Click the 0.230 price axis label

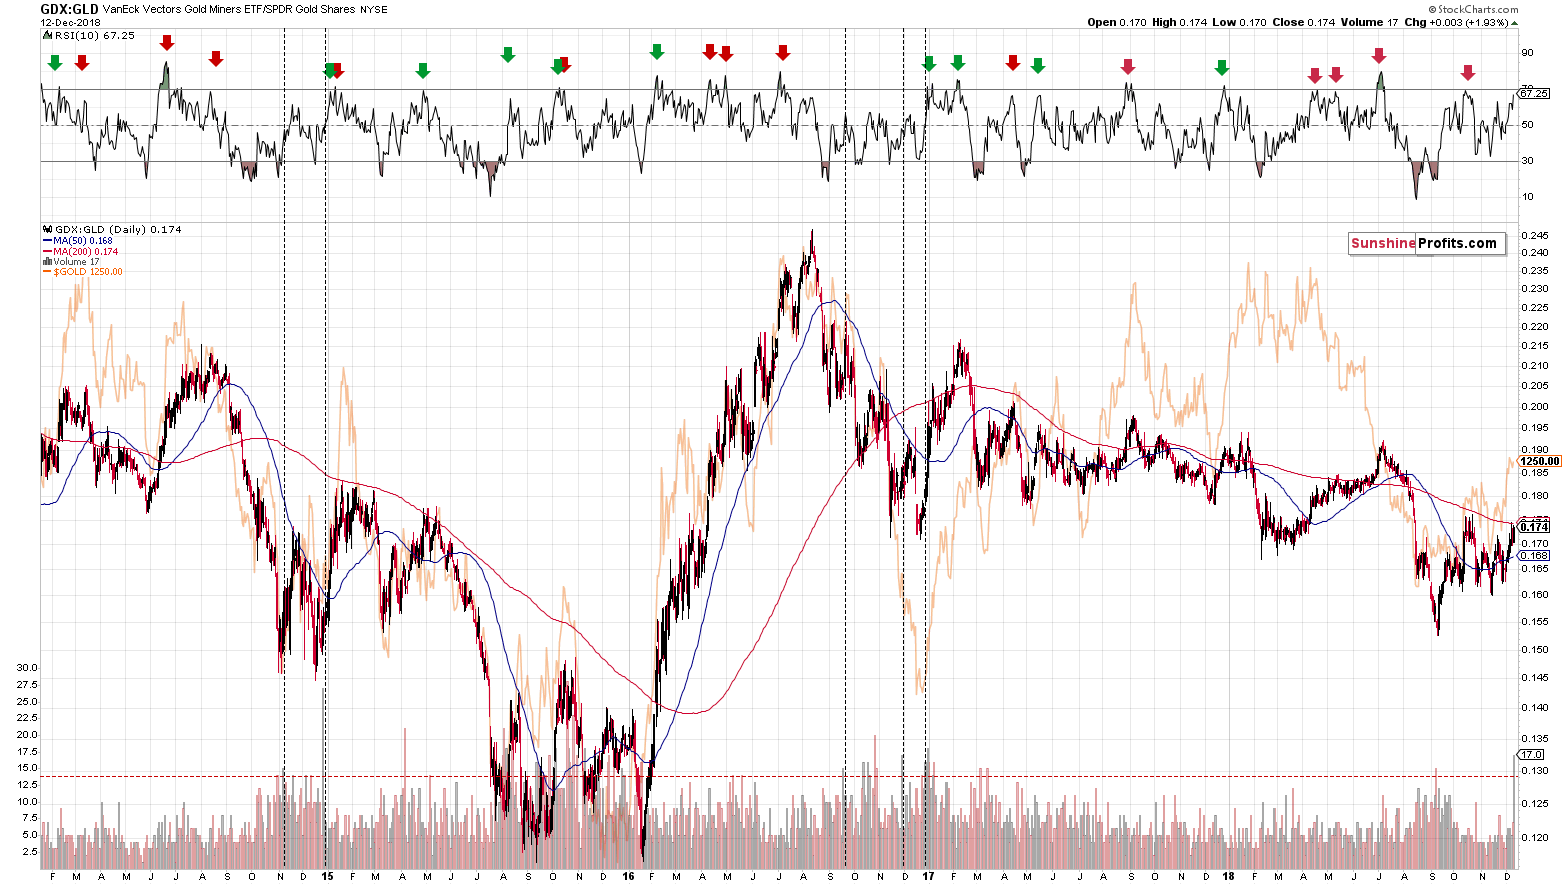pos(1535,289)
